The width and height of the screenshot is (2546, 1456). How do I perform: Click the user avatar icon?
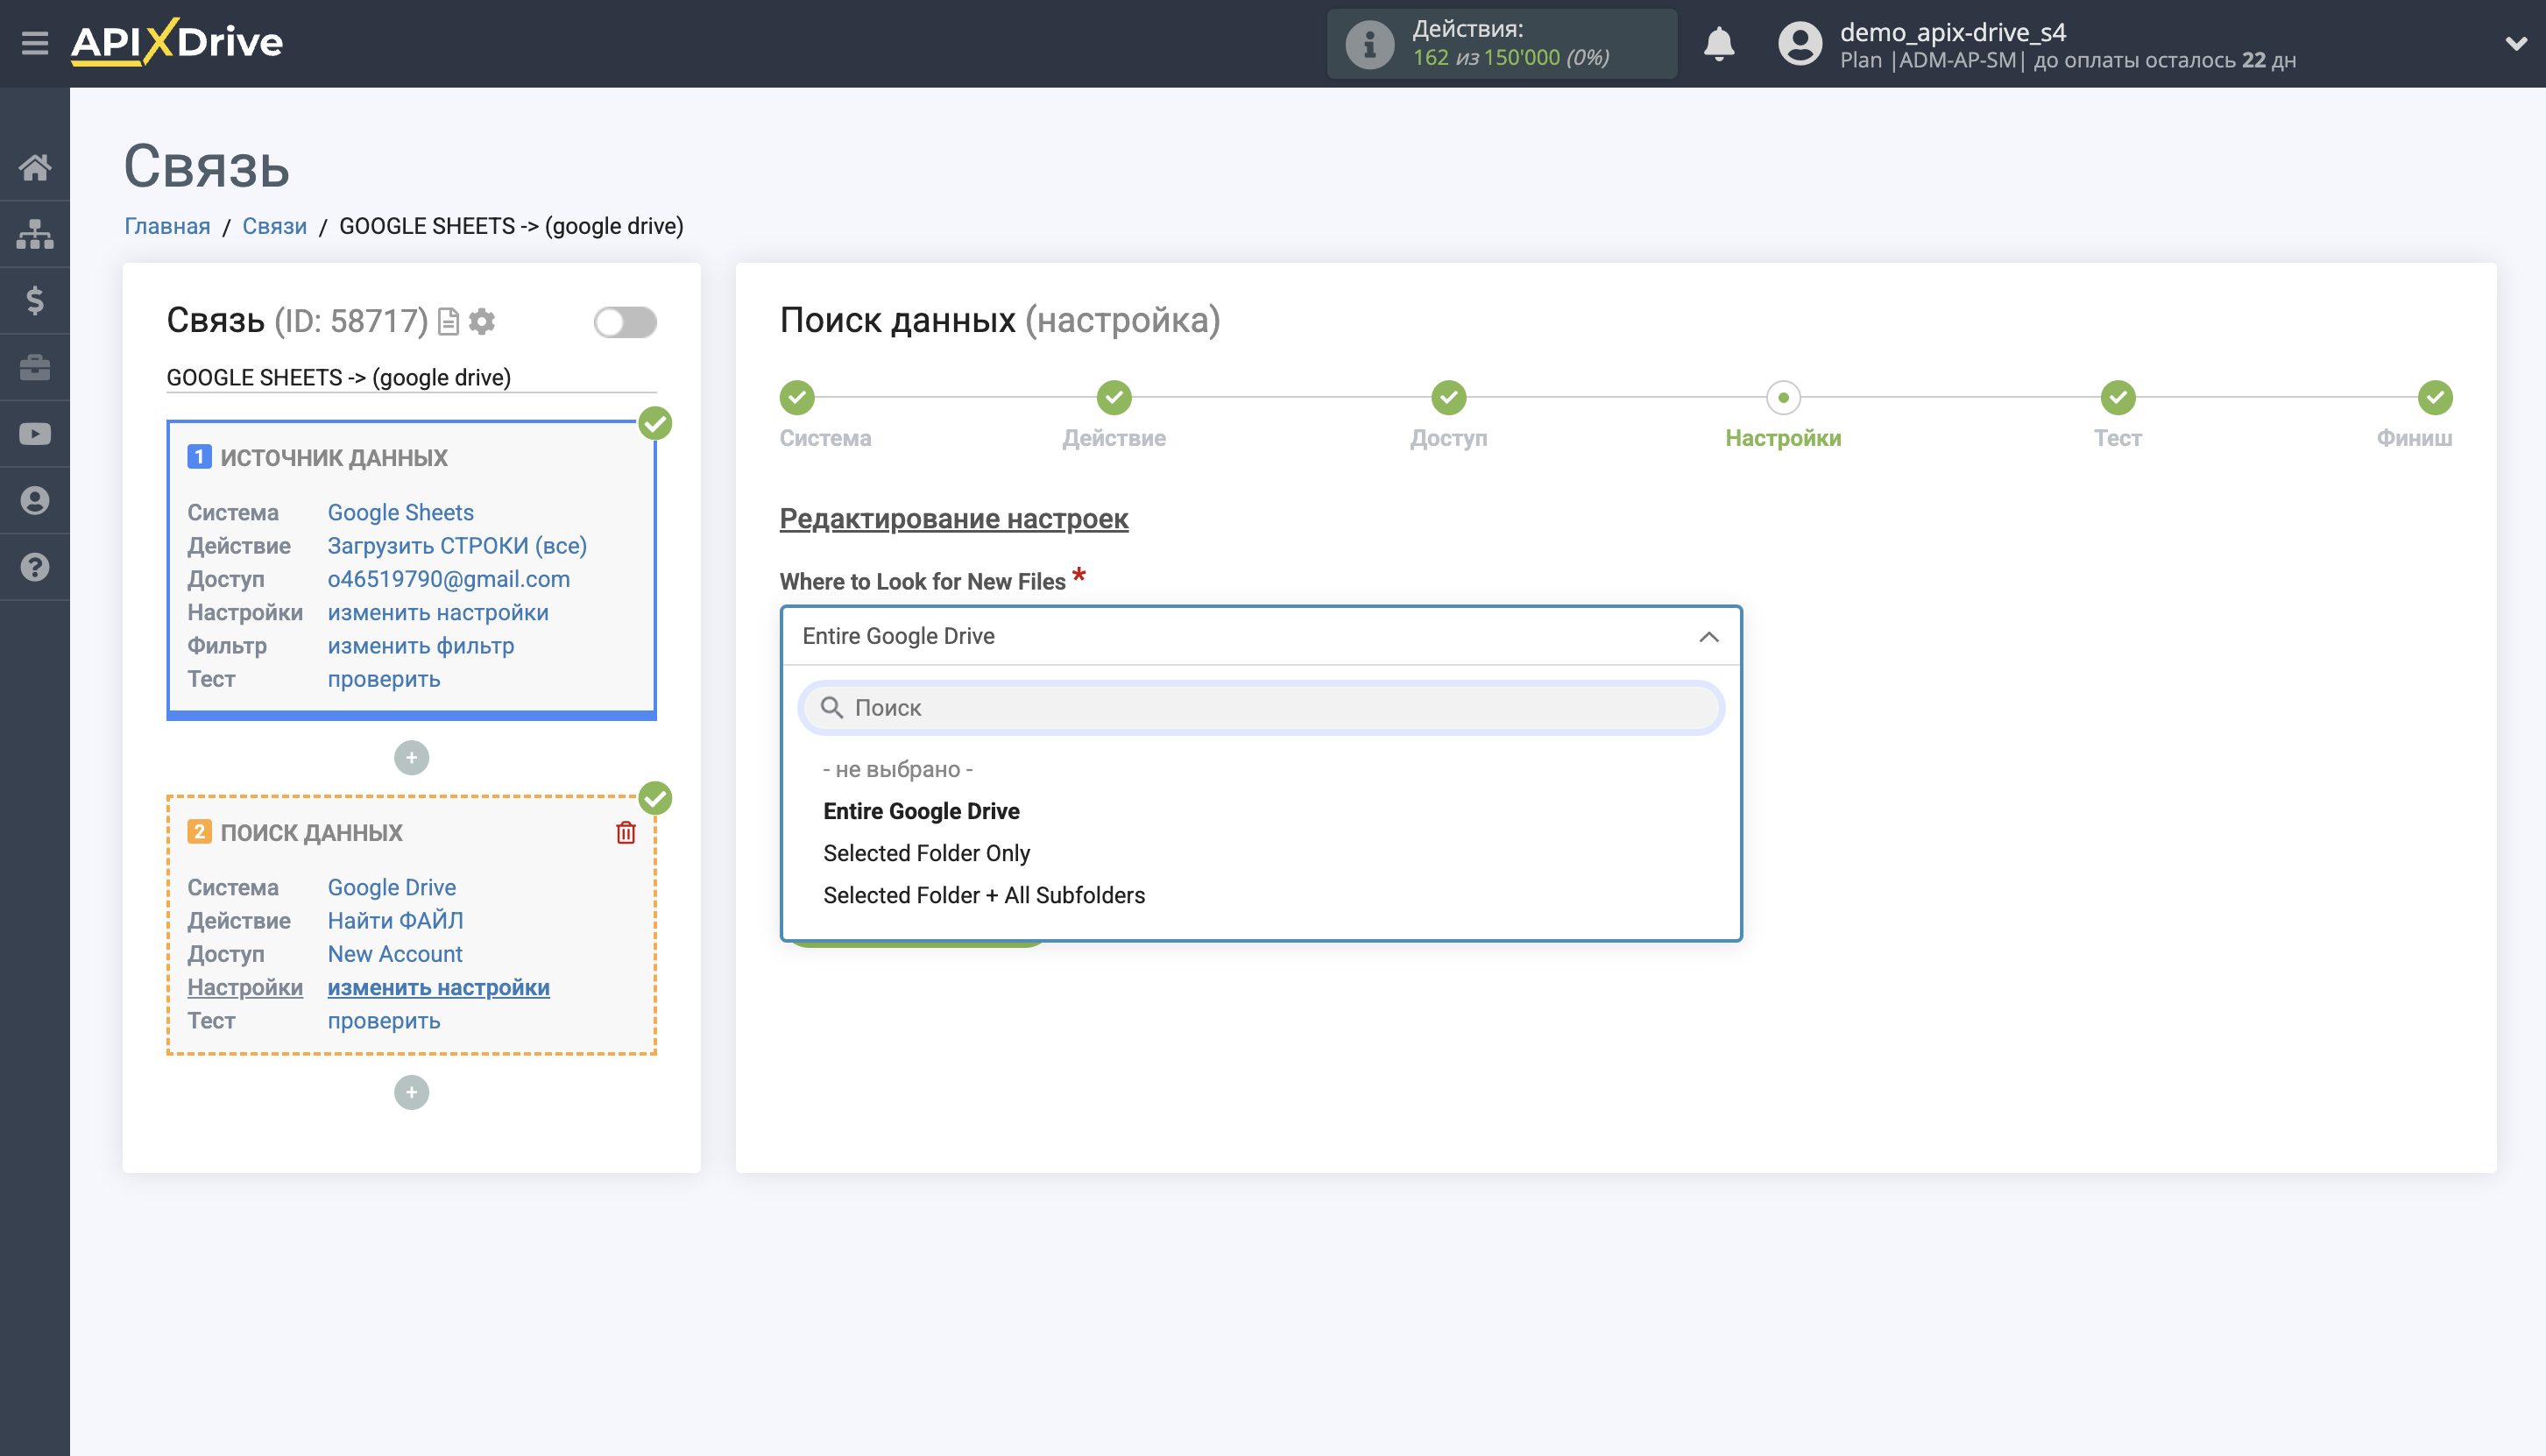coord(1800,44)
